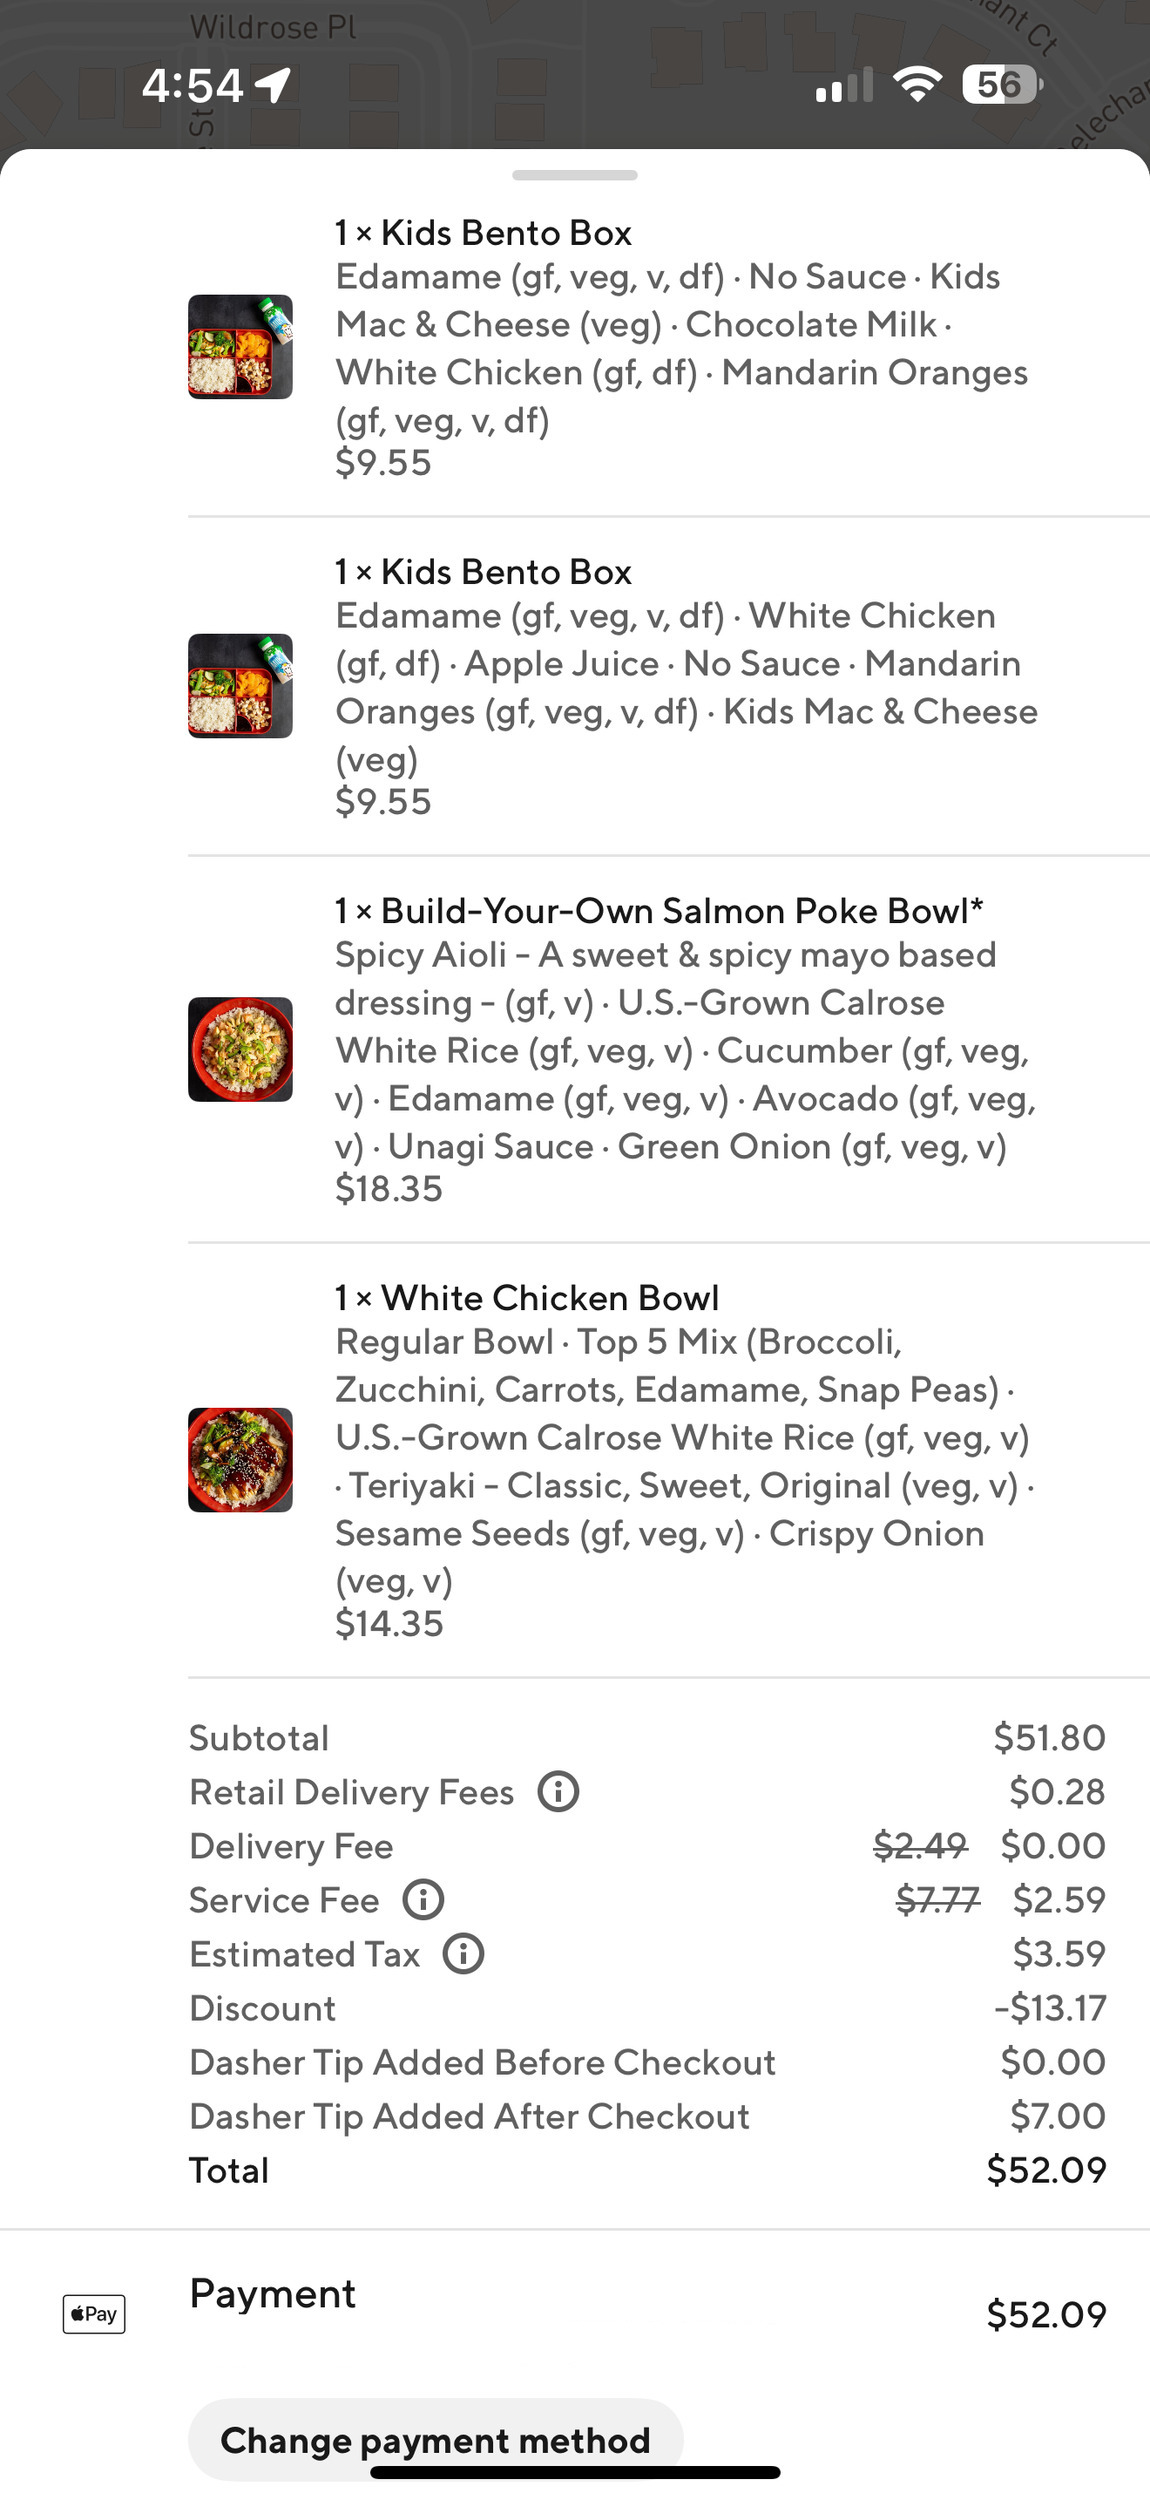Tap the location arrow in status bar
Screen dimensions: 1150x2500
pos(273,85)
